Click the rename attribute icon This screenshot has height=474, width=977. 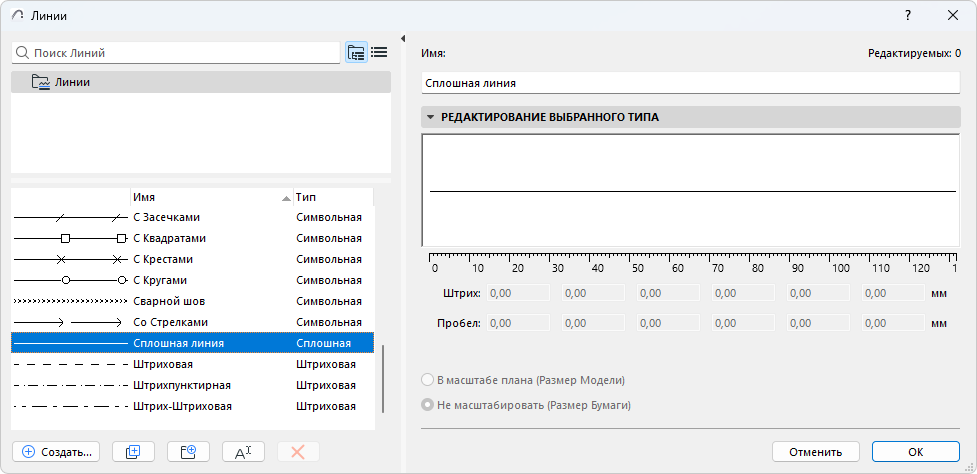243,452
